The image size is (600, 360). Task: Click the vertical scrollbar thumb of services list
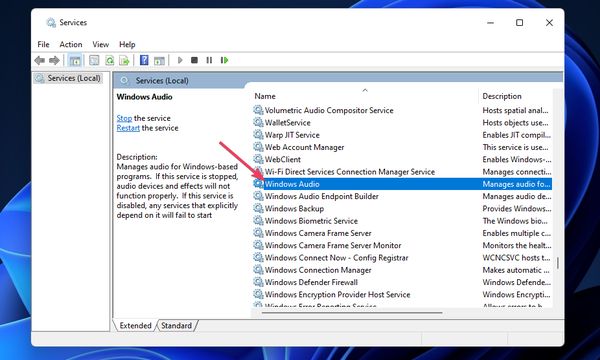[558, 263]
